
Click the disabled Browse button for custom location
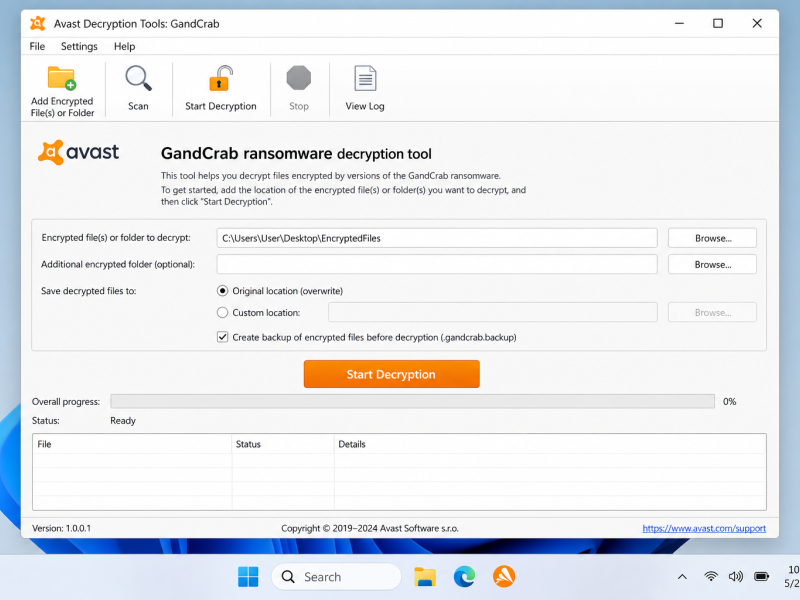click(x=712, y=312)
